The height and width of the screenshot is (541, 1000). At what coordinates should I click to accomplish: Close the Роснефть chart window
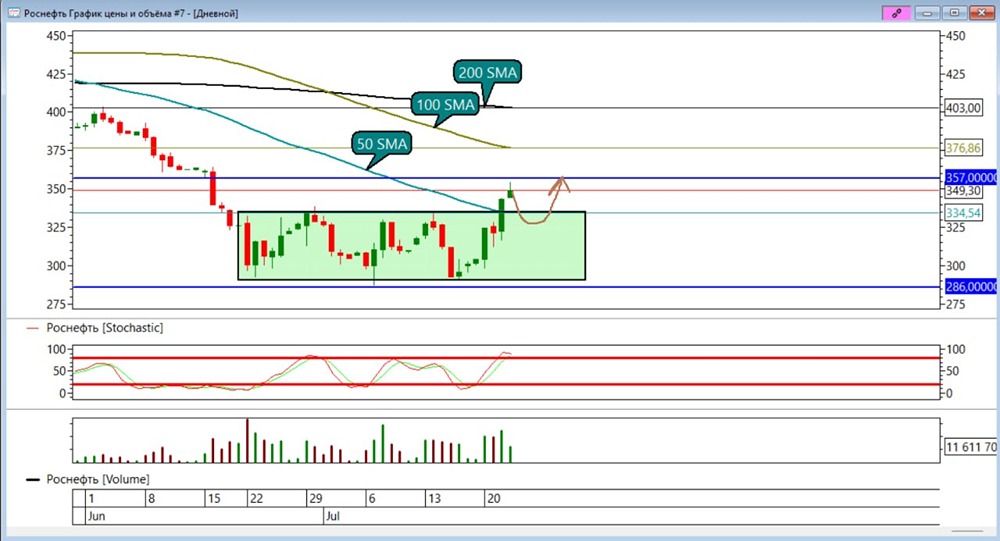(x=982, y=13)
